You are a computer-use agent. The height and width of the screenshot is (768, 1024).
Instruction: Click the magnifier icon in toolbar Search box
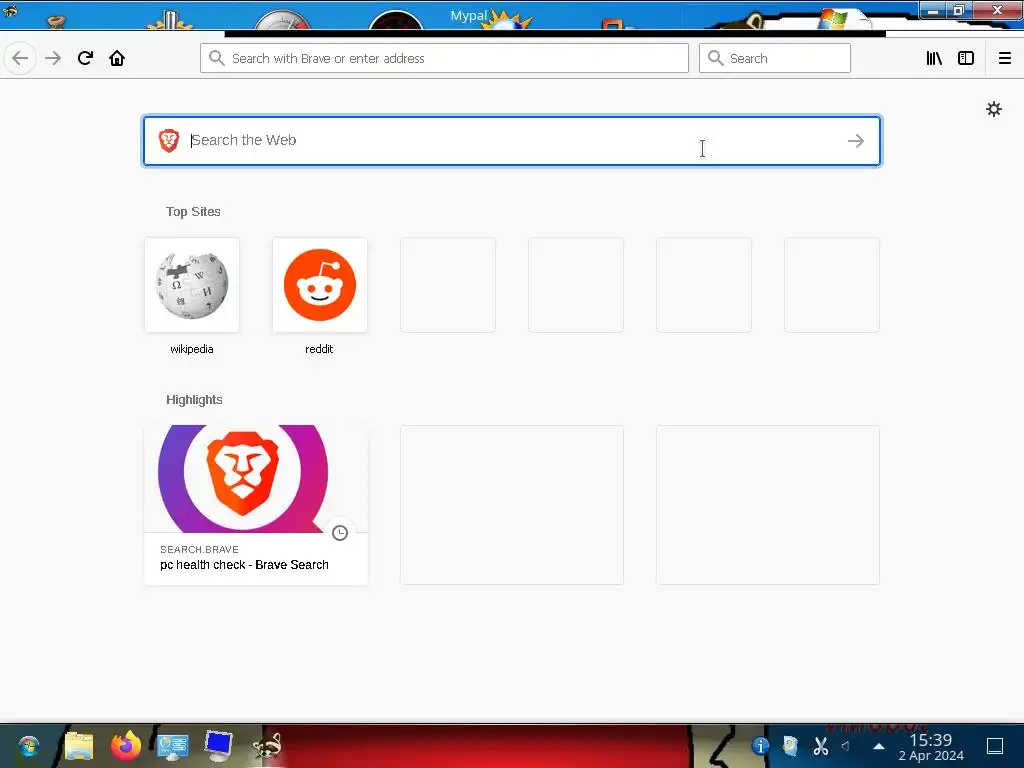click(x=716, y=58)
